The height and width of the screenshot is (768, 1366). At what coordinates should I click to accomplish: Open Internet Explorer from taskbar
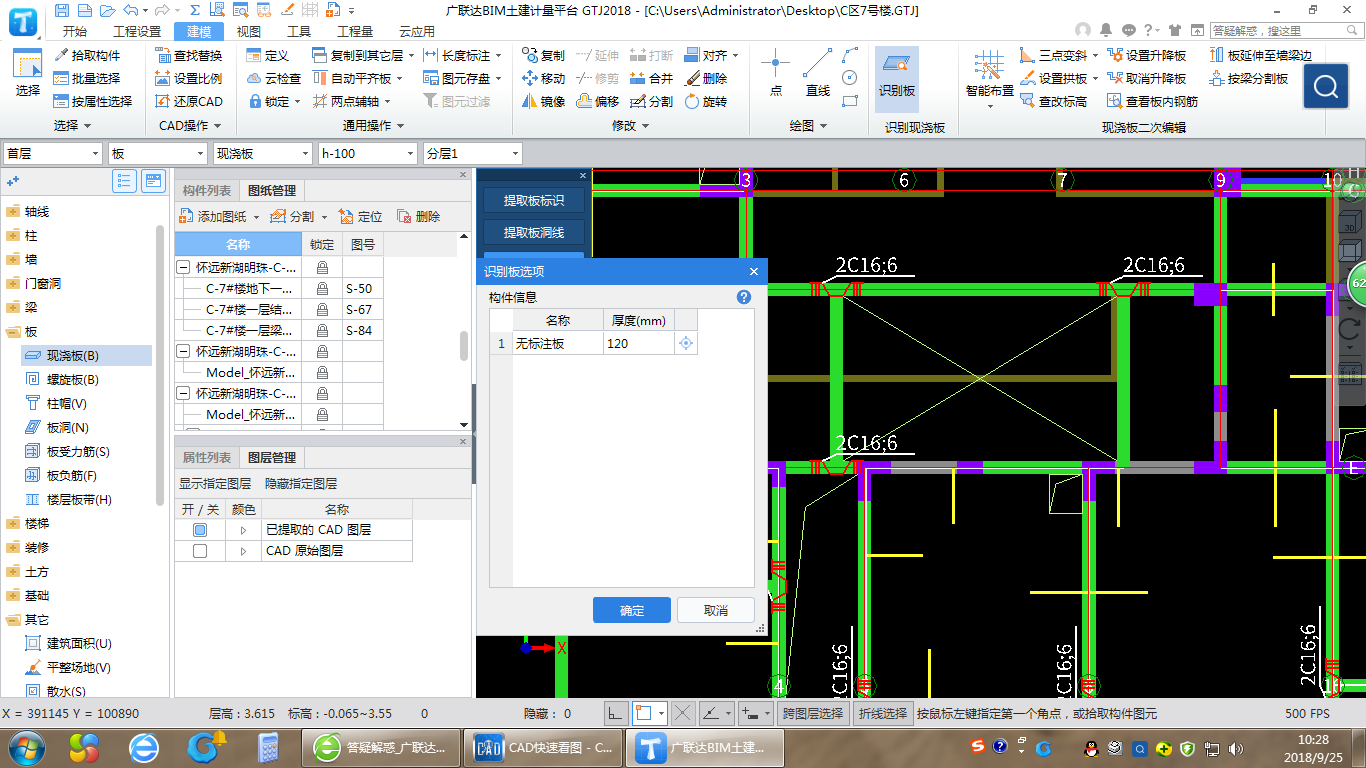tap(145, 747)
